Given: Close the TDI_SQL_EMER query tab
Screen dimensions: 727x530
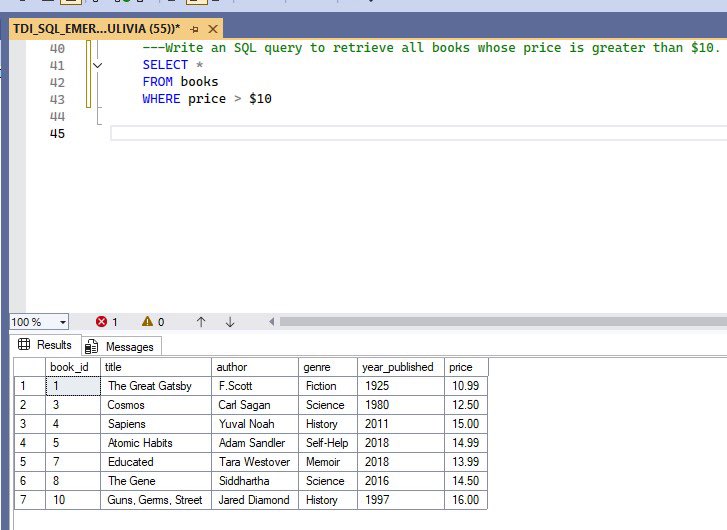Looking at the screenshot, I should pyautogui.click(x=215, y=28).
